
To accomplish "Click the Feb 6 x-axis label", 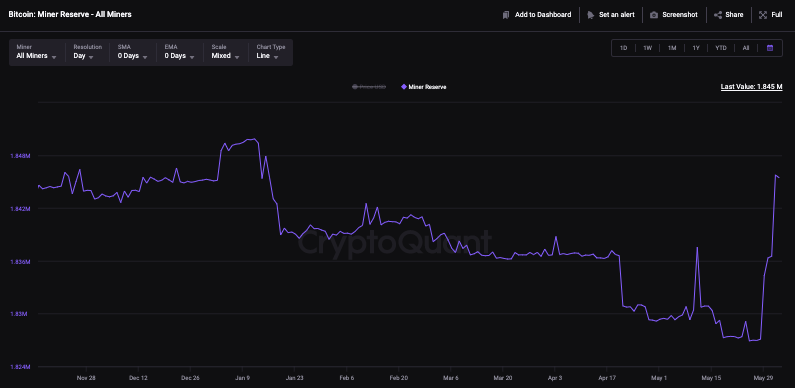I will point(347,378).
